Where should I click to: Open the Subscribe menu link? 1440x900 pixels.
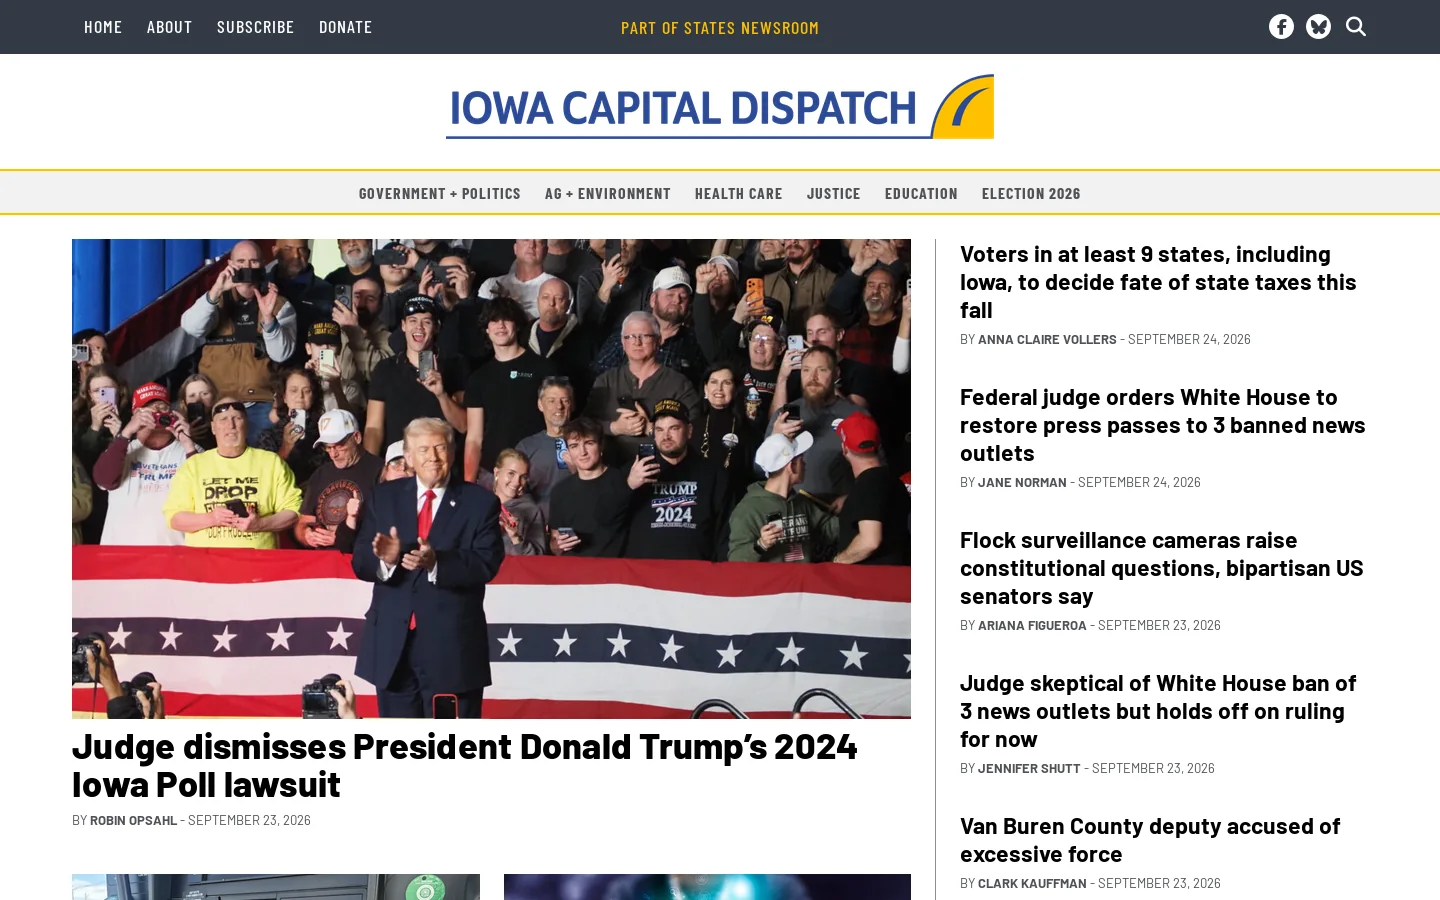point(255,27)
